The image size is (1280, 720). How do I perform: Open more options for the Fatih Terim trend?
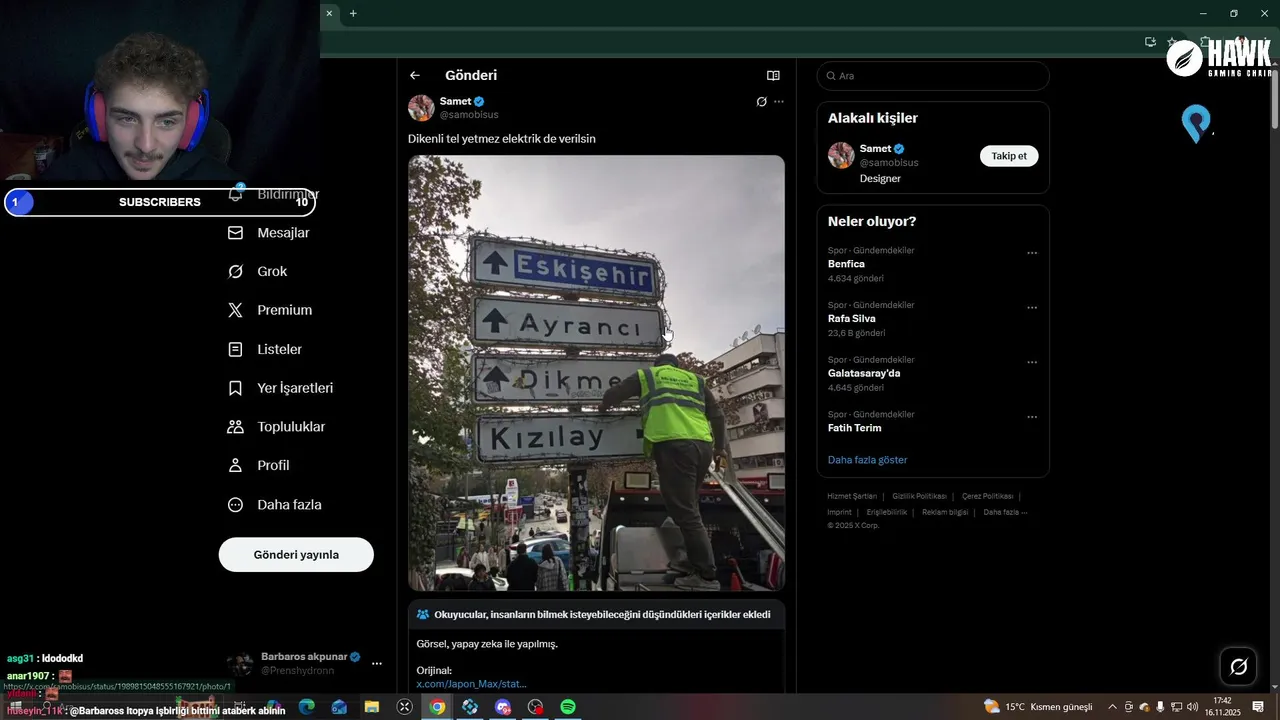coord(1032,417)
